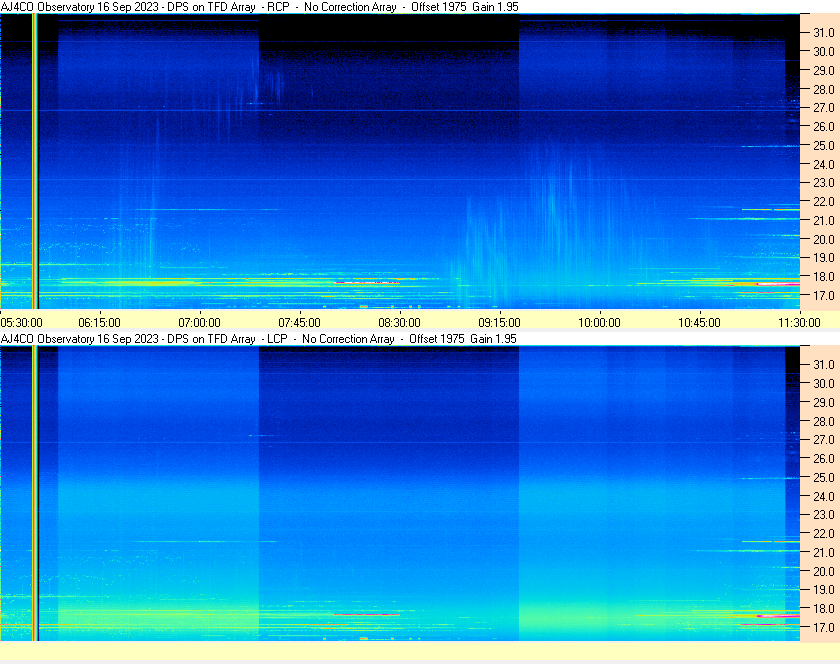Select the 10:00:00 time axis label
The height and width of the screenshot is (664, 840).
pyautogui.click(x=599, y=323)
